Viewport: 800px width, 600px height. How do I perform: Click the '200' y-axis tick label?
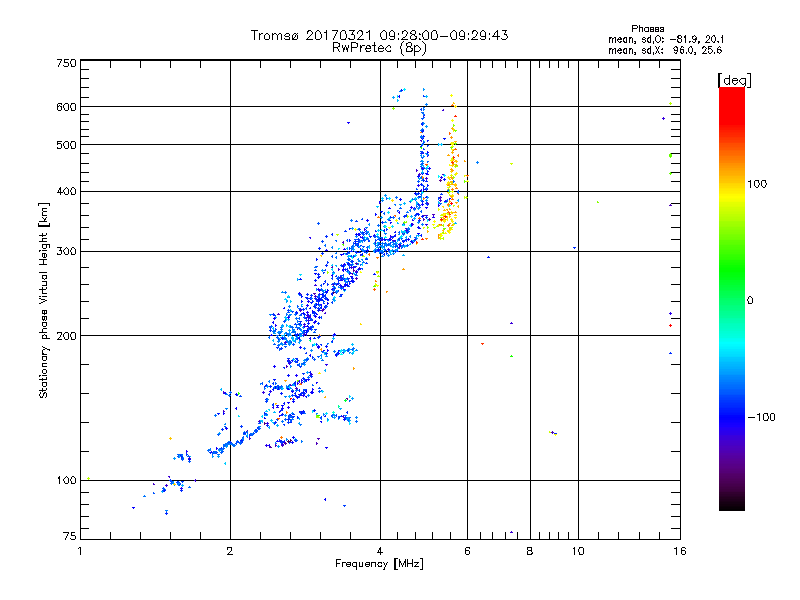click(66, 336)
